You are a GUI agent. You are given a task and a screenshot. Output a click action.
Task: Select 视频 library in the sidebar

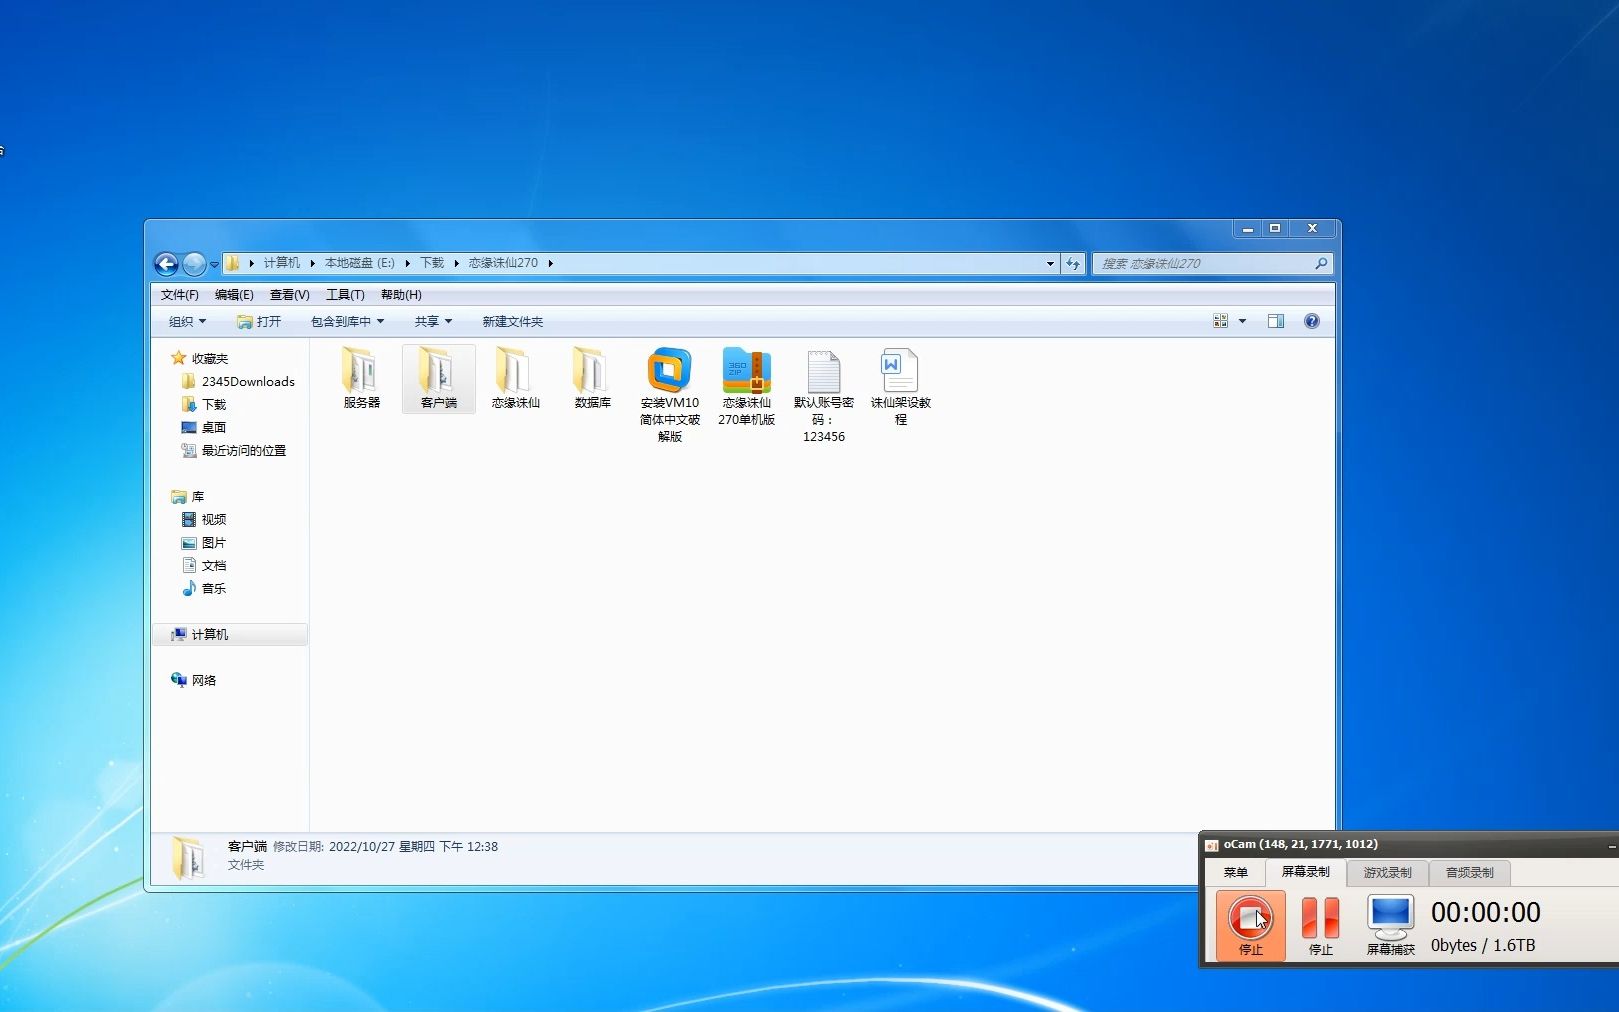[204, 519]
